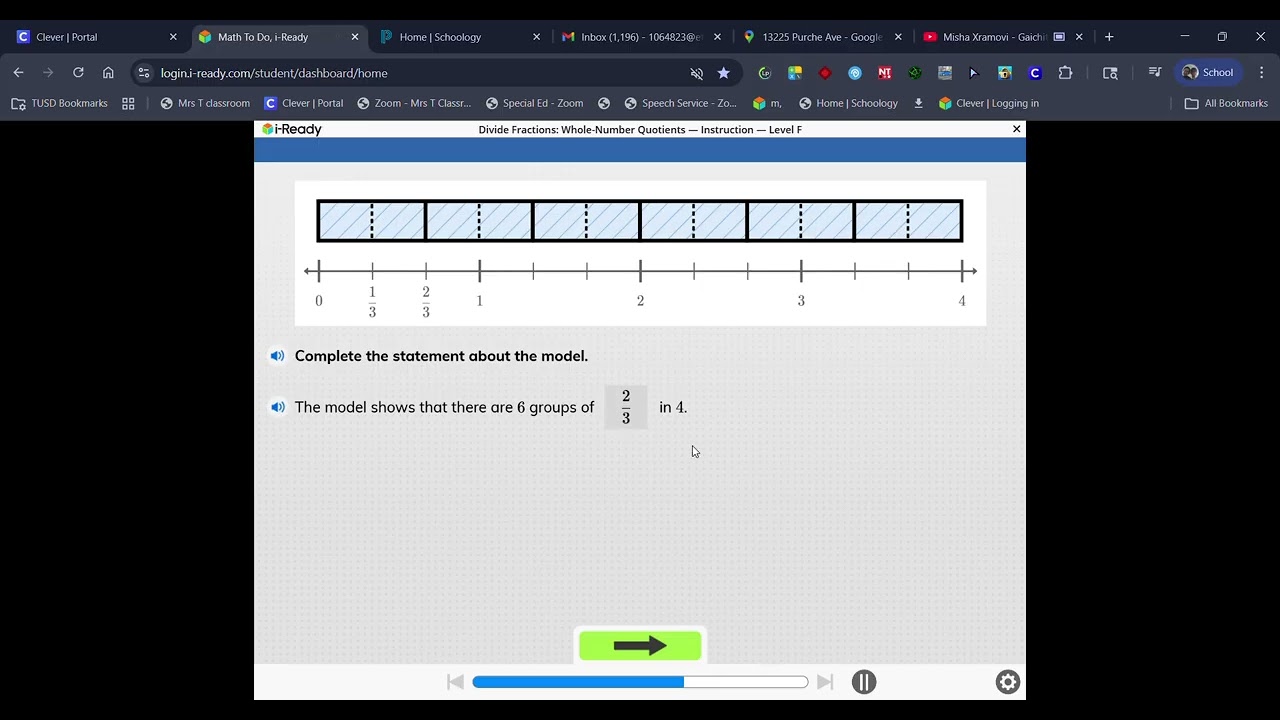Click the green LP extension

coord(765,73)
